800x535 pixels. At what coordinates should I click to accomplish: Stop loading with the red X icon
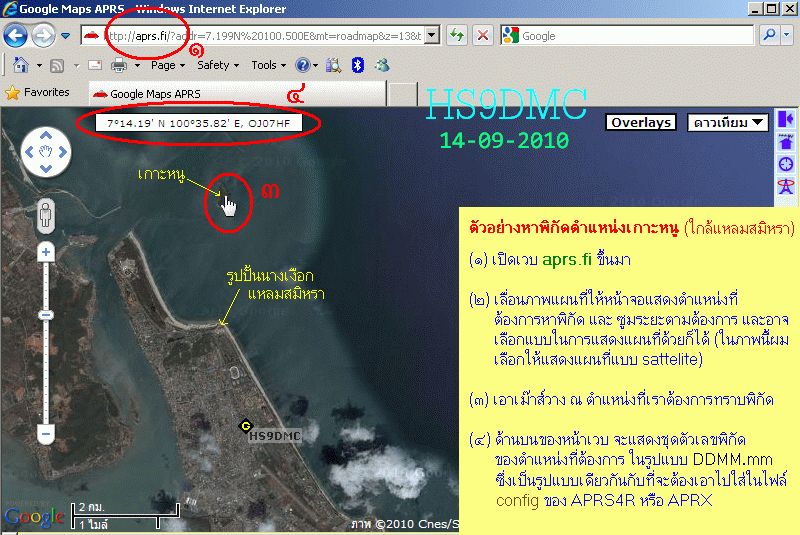[x=483, y=36]
